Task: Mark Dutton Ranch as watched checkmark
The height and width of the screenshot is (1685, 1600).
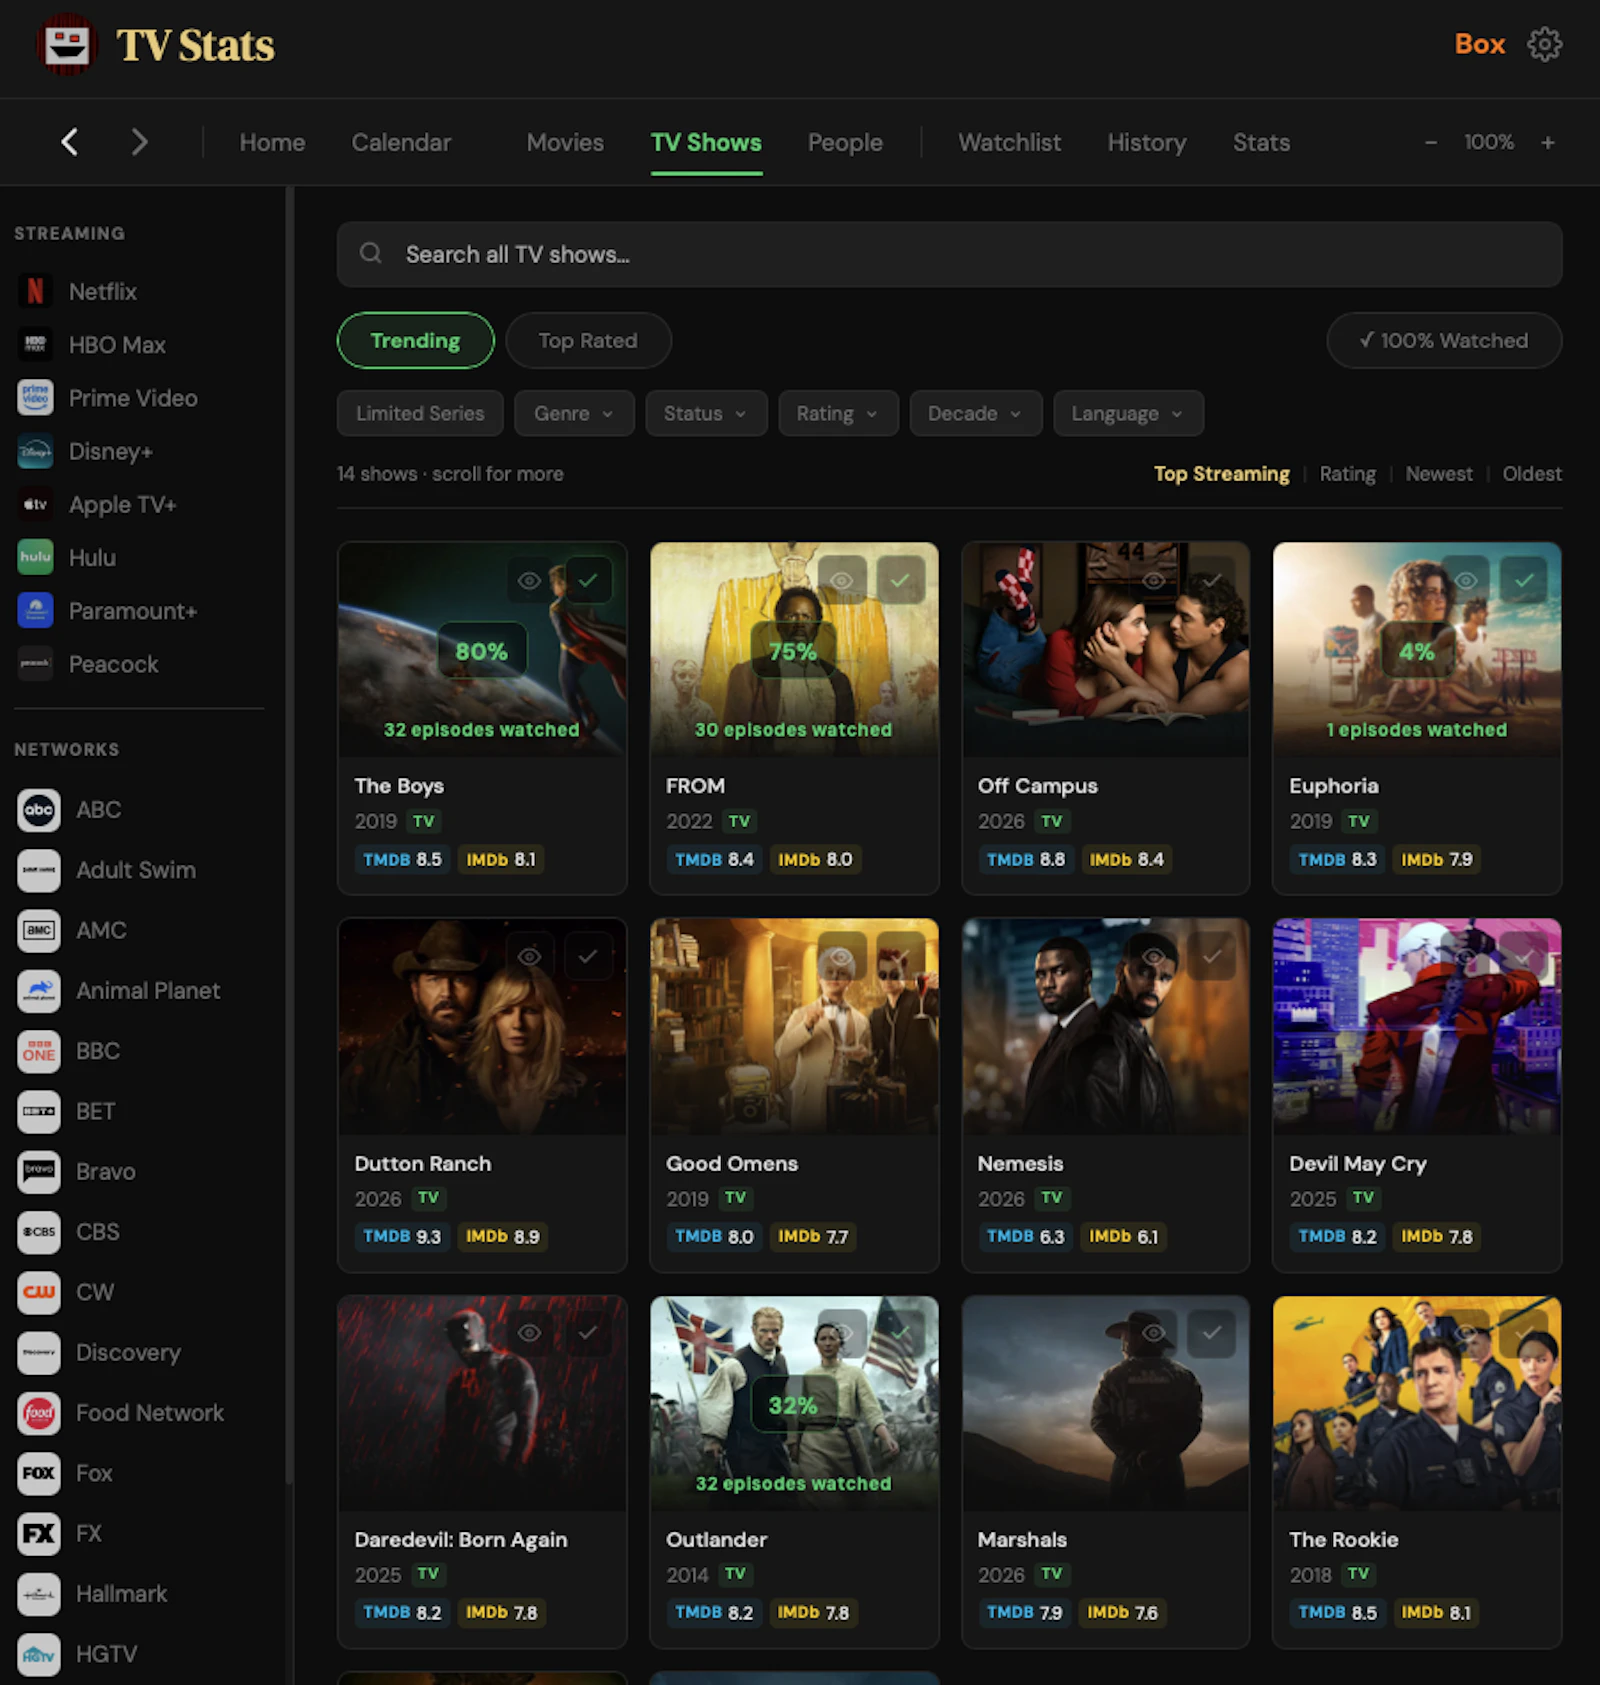Action: pos(588,957)
